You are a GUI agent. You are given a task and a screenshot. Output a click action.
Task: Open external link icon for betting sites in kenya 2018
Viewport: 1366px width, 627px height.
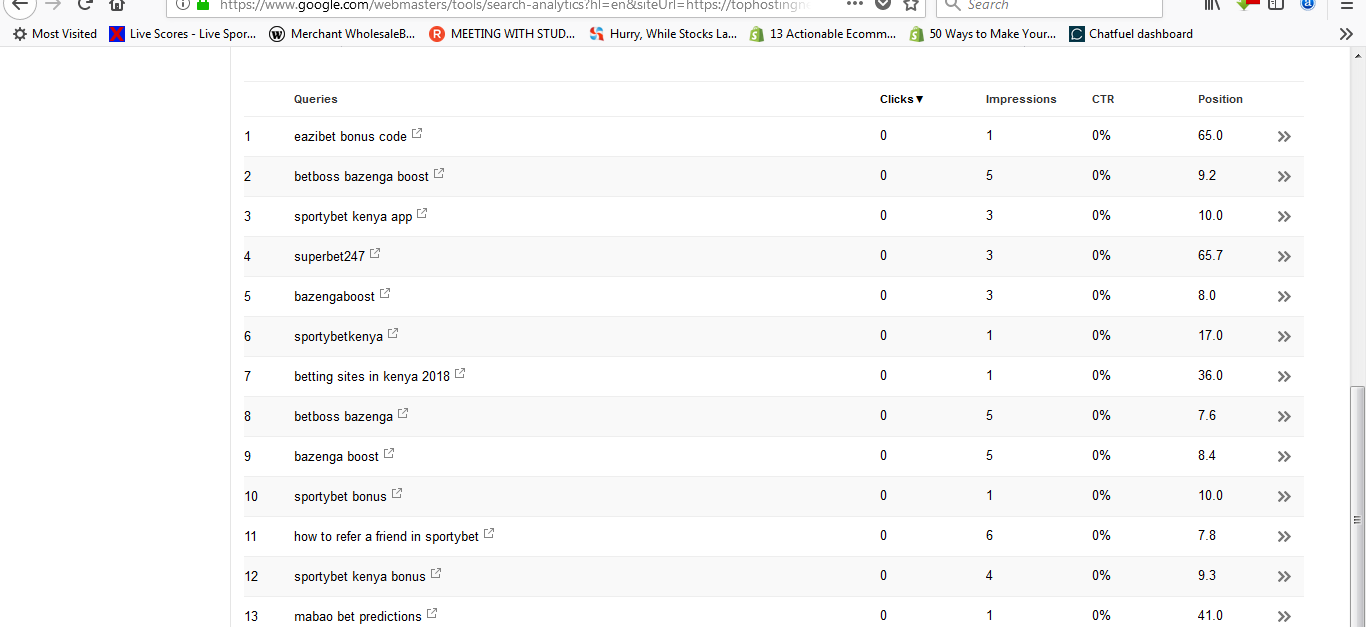(460, 374)
